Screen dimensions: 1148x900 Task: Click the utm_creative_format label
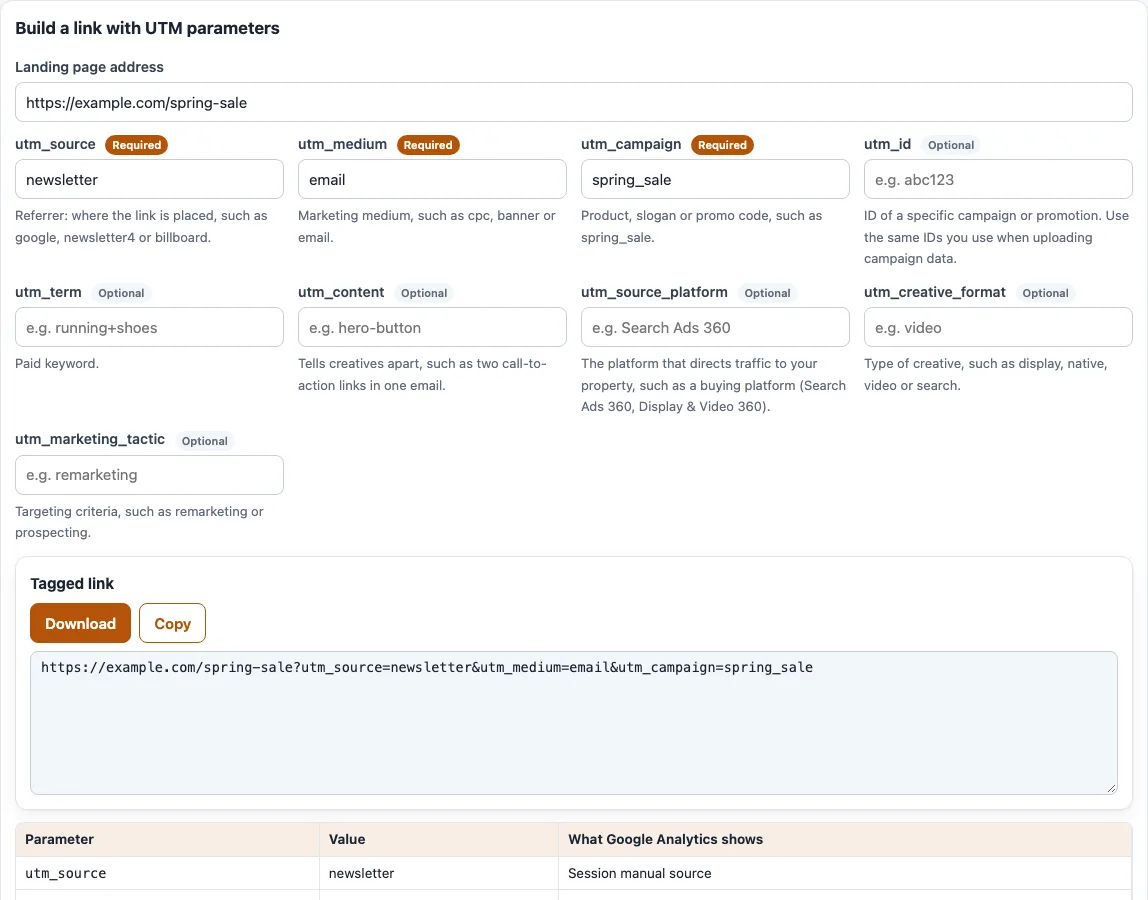pos(935,292)
